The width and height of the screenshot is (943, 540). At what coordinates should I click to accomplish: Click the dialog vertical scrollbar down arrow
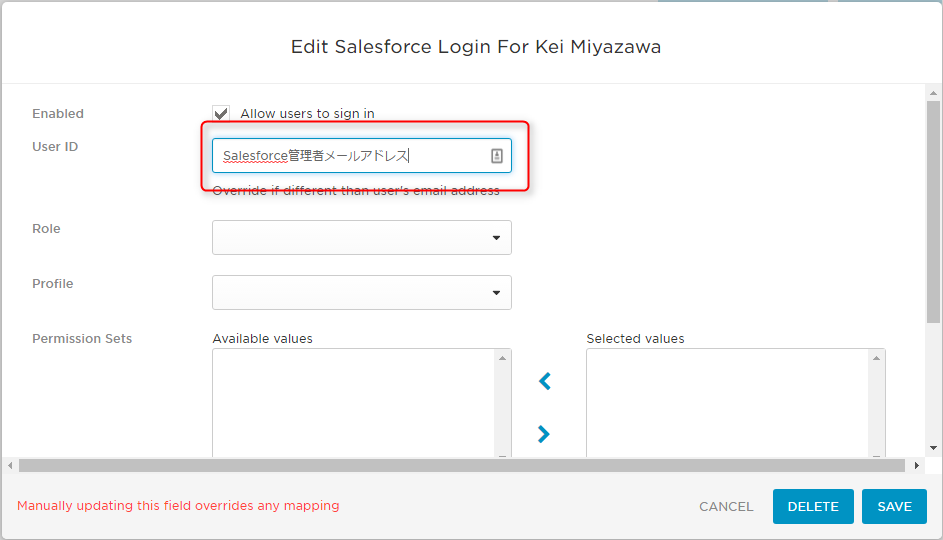click(x=933, y=448)
